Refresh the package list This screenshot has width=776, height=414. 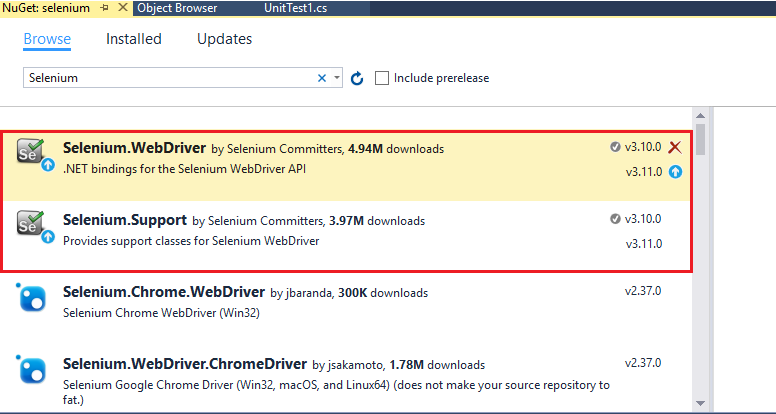pyautogui.click(x=357, y=78)
